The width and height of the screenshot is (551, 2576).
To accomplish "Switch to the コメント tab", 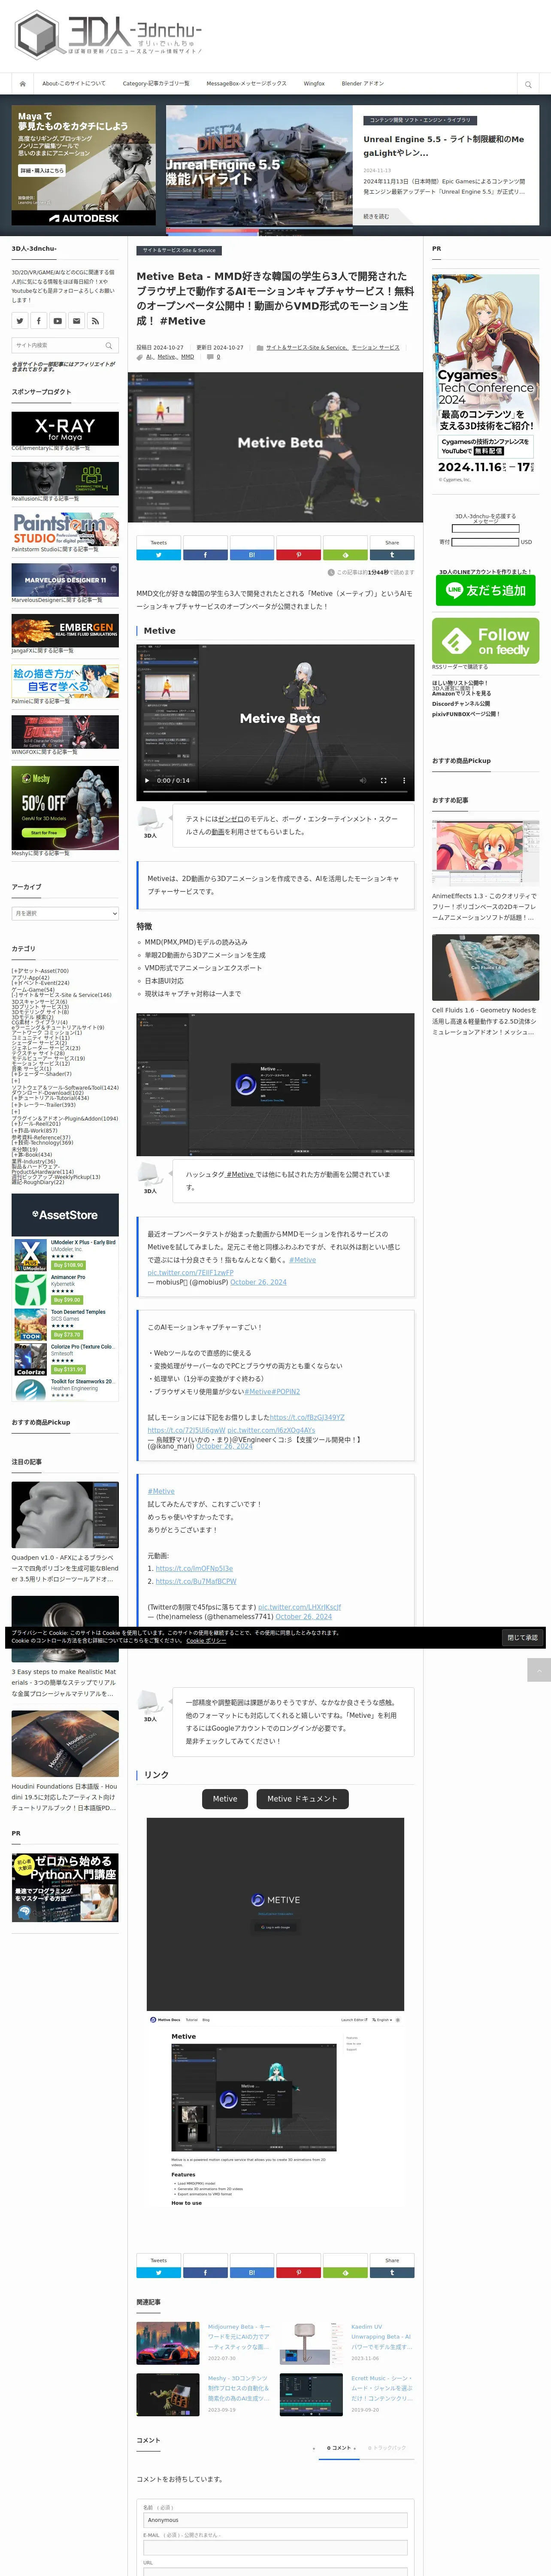I will click(339, 2448).
